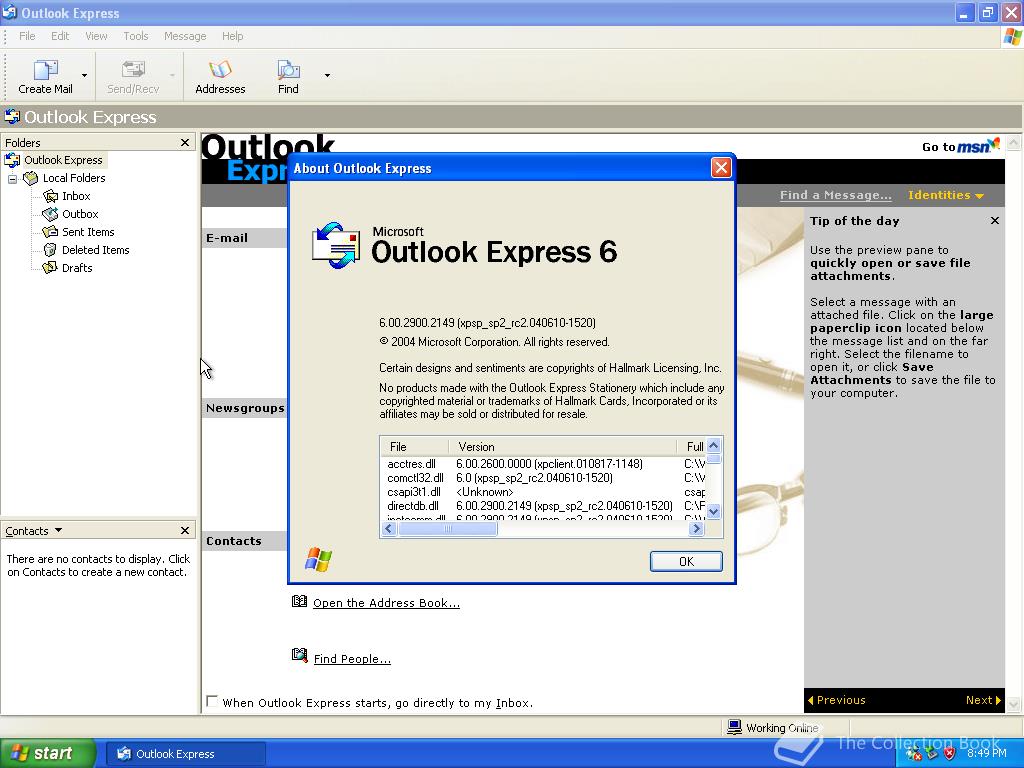Close the Contacts pane
This screenshot has width=1024, height=768.
185,530
